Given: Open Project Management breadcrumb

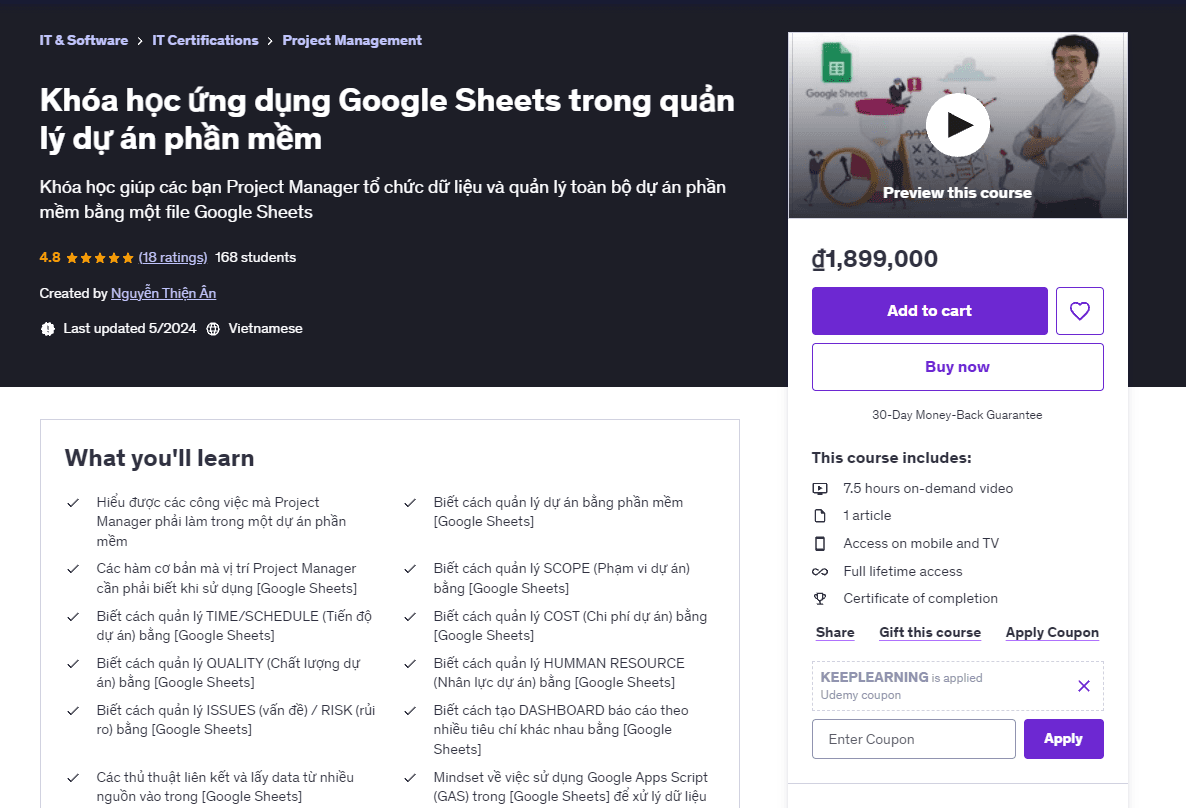Looking at the screenshot, I should coord(352,40).
